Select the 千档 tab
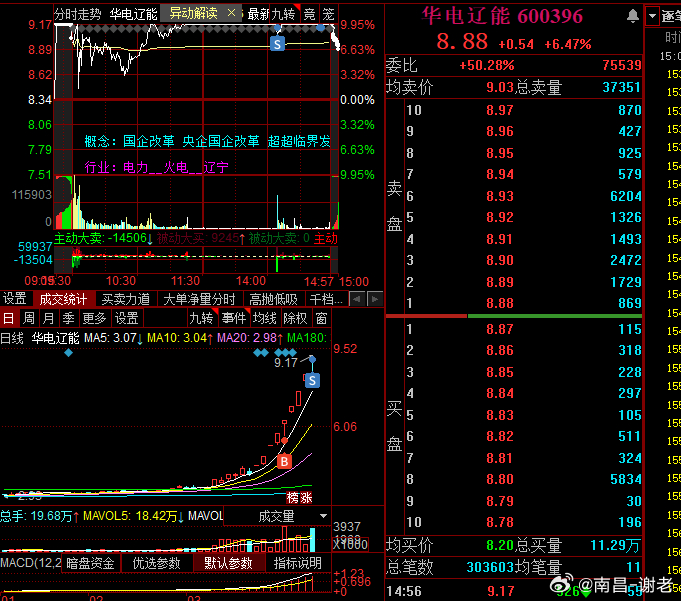 pyautogui.click(x=326, y=299)
